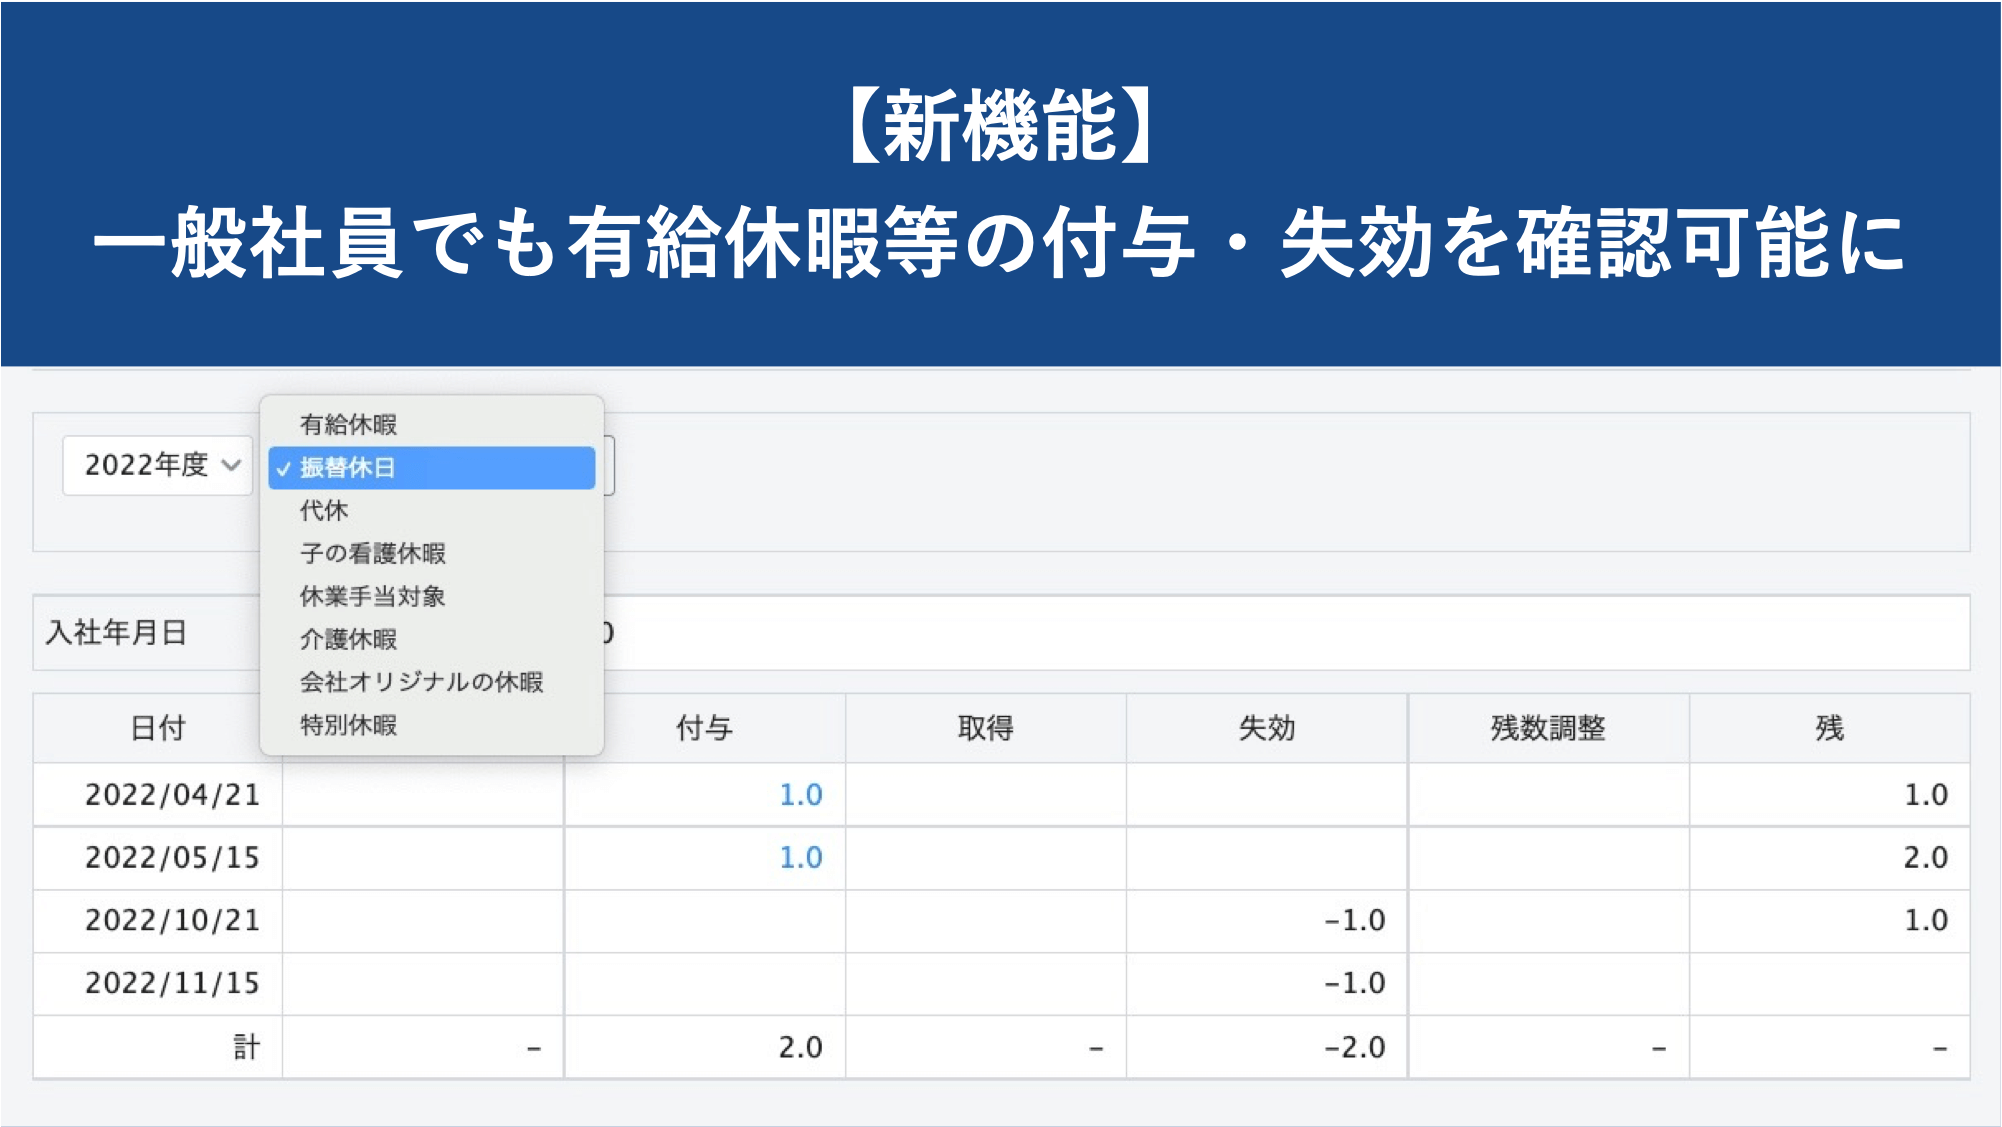Open the 2022年度 fiscal year dropdown

[x=157, y=465]
